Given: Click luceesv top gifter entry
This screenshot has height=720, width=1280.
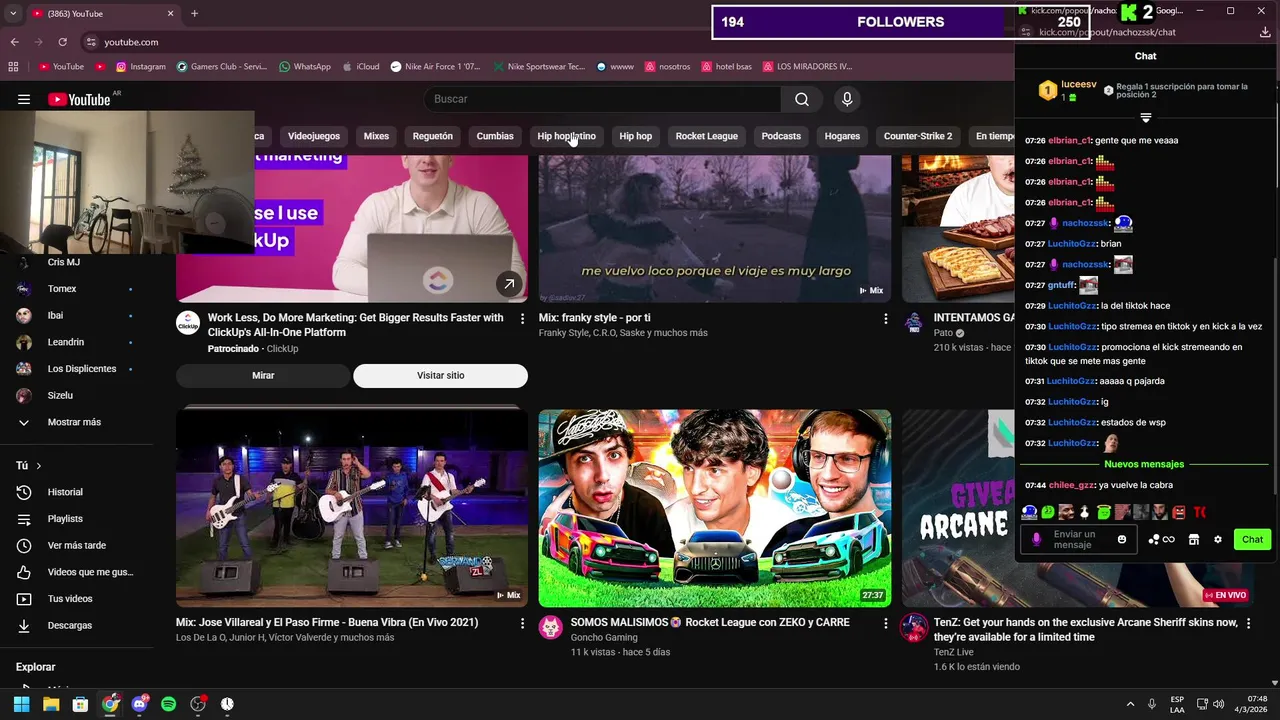Looking at the screenshot, I should [x=1069, y=91].
